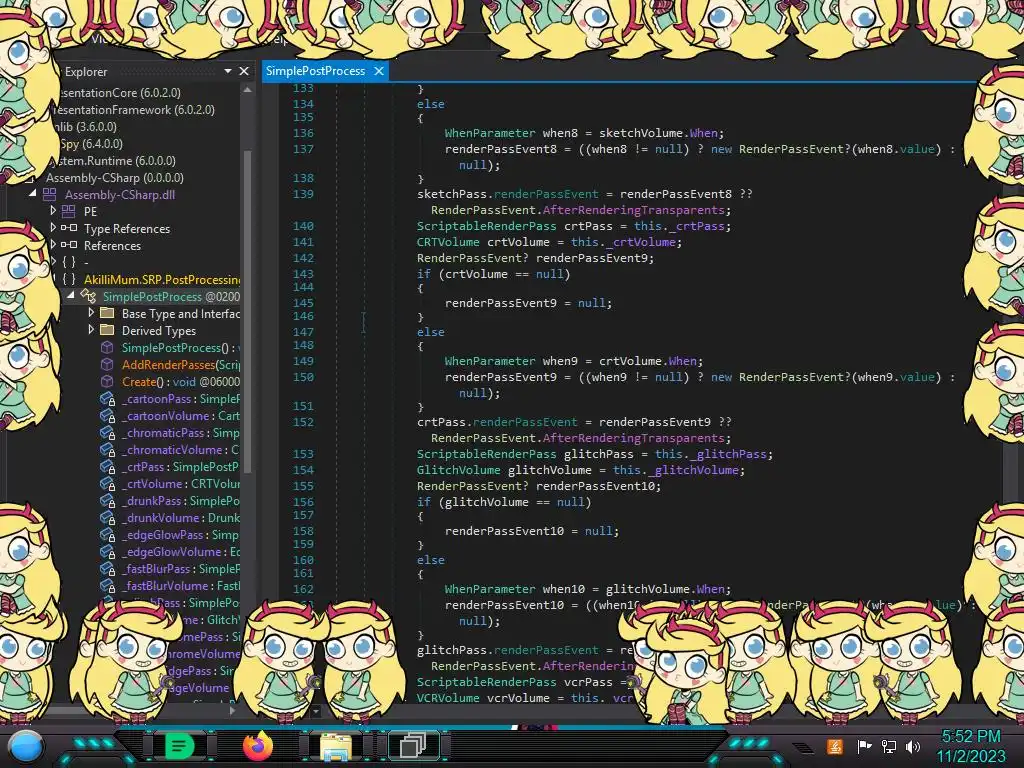Click the _cartoonPass field icon
This screenshot has height=768, width=1024.
(x=108, y=399)
